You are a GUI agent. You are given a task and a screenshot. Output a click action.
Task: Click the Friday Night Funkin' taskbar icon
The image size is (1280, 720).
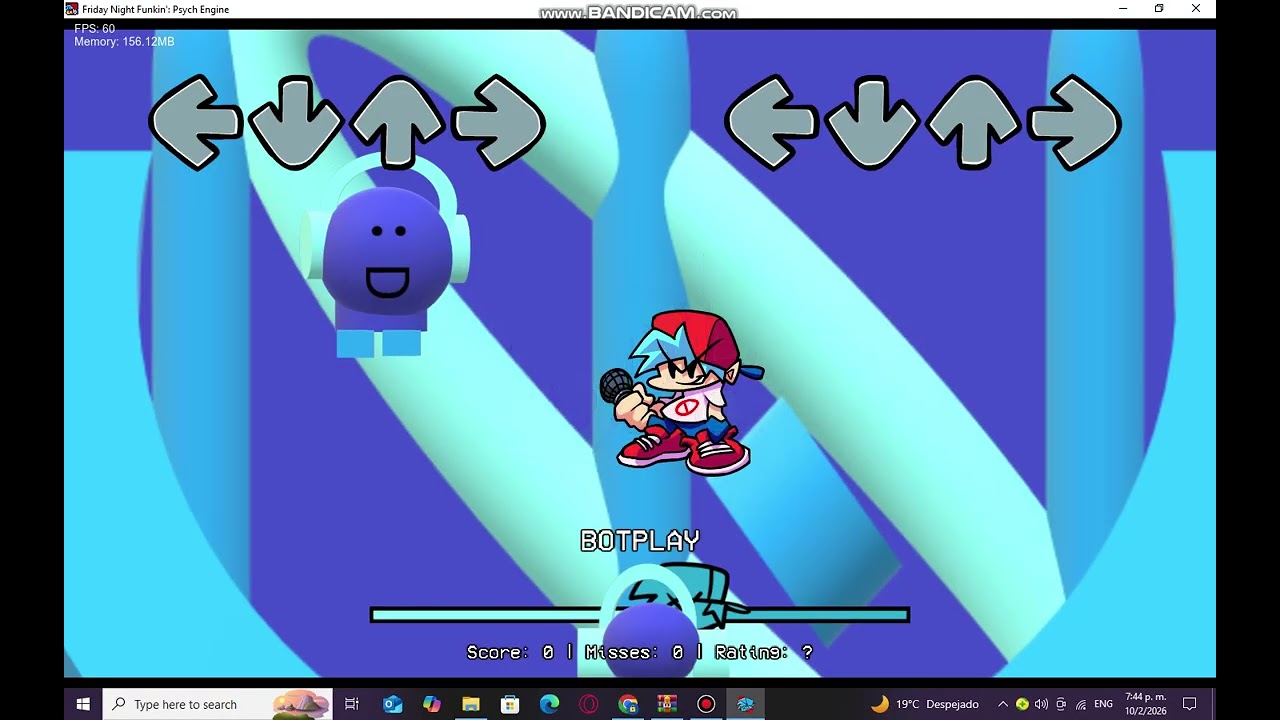(745, 704)
